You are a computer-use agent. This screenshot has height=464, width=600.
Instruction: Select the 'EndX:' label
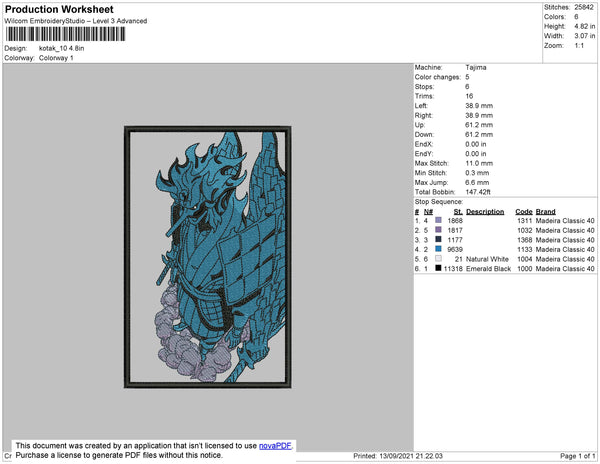pyautogui.click(x=424, y=144)
